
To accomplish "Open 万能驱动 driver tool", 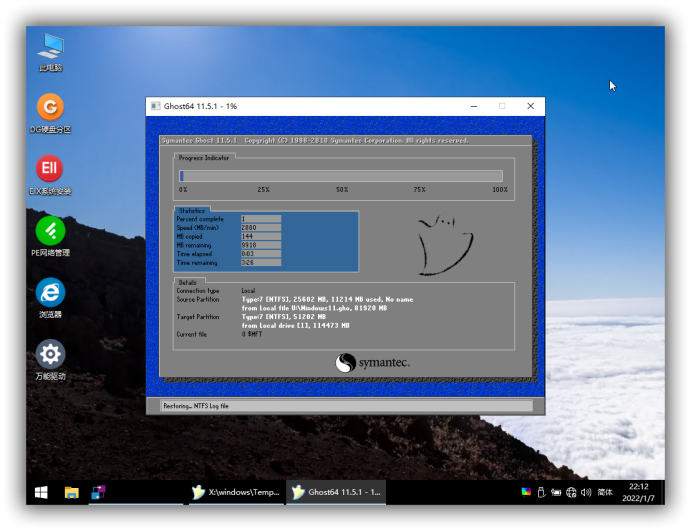I will [x=50, y=355].
